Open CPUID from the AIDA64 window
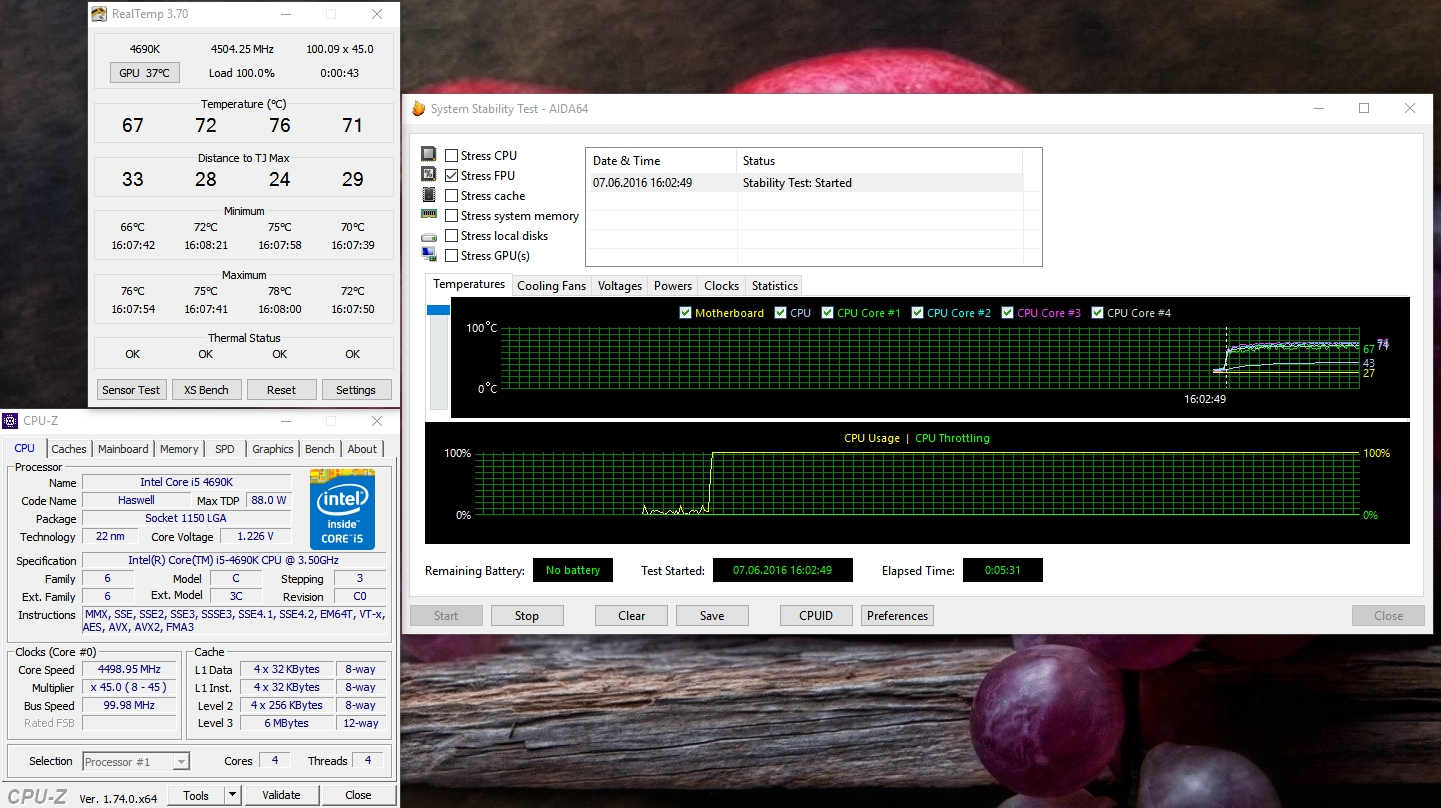The height and width of the screenshot is (808, 1441). coord(816,616)
